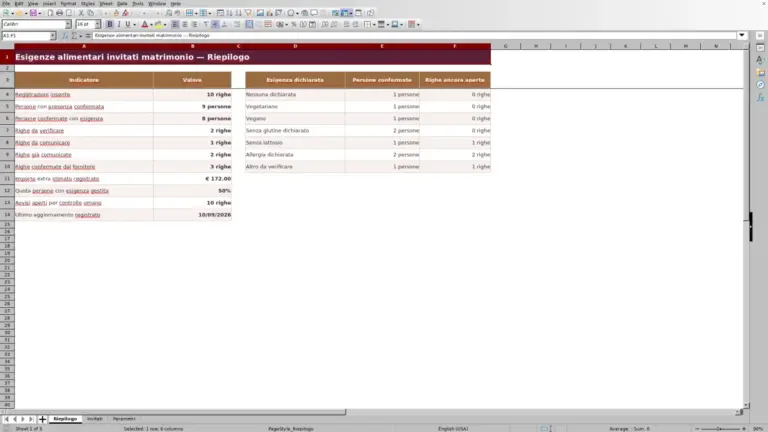Click the Function Wizard fx icon

click(65, 36)
